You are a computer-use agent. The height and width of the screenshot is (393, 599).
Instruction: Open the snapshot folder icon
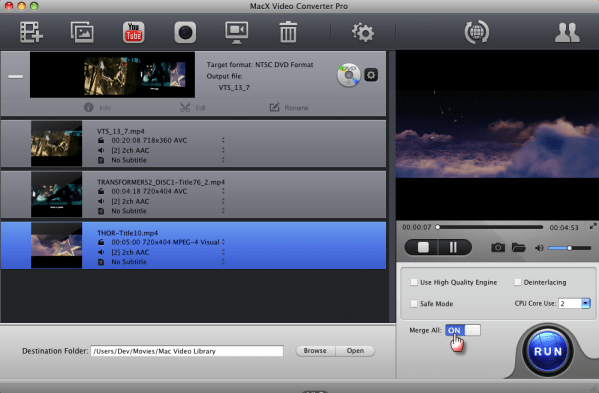(x=518, y=247)
